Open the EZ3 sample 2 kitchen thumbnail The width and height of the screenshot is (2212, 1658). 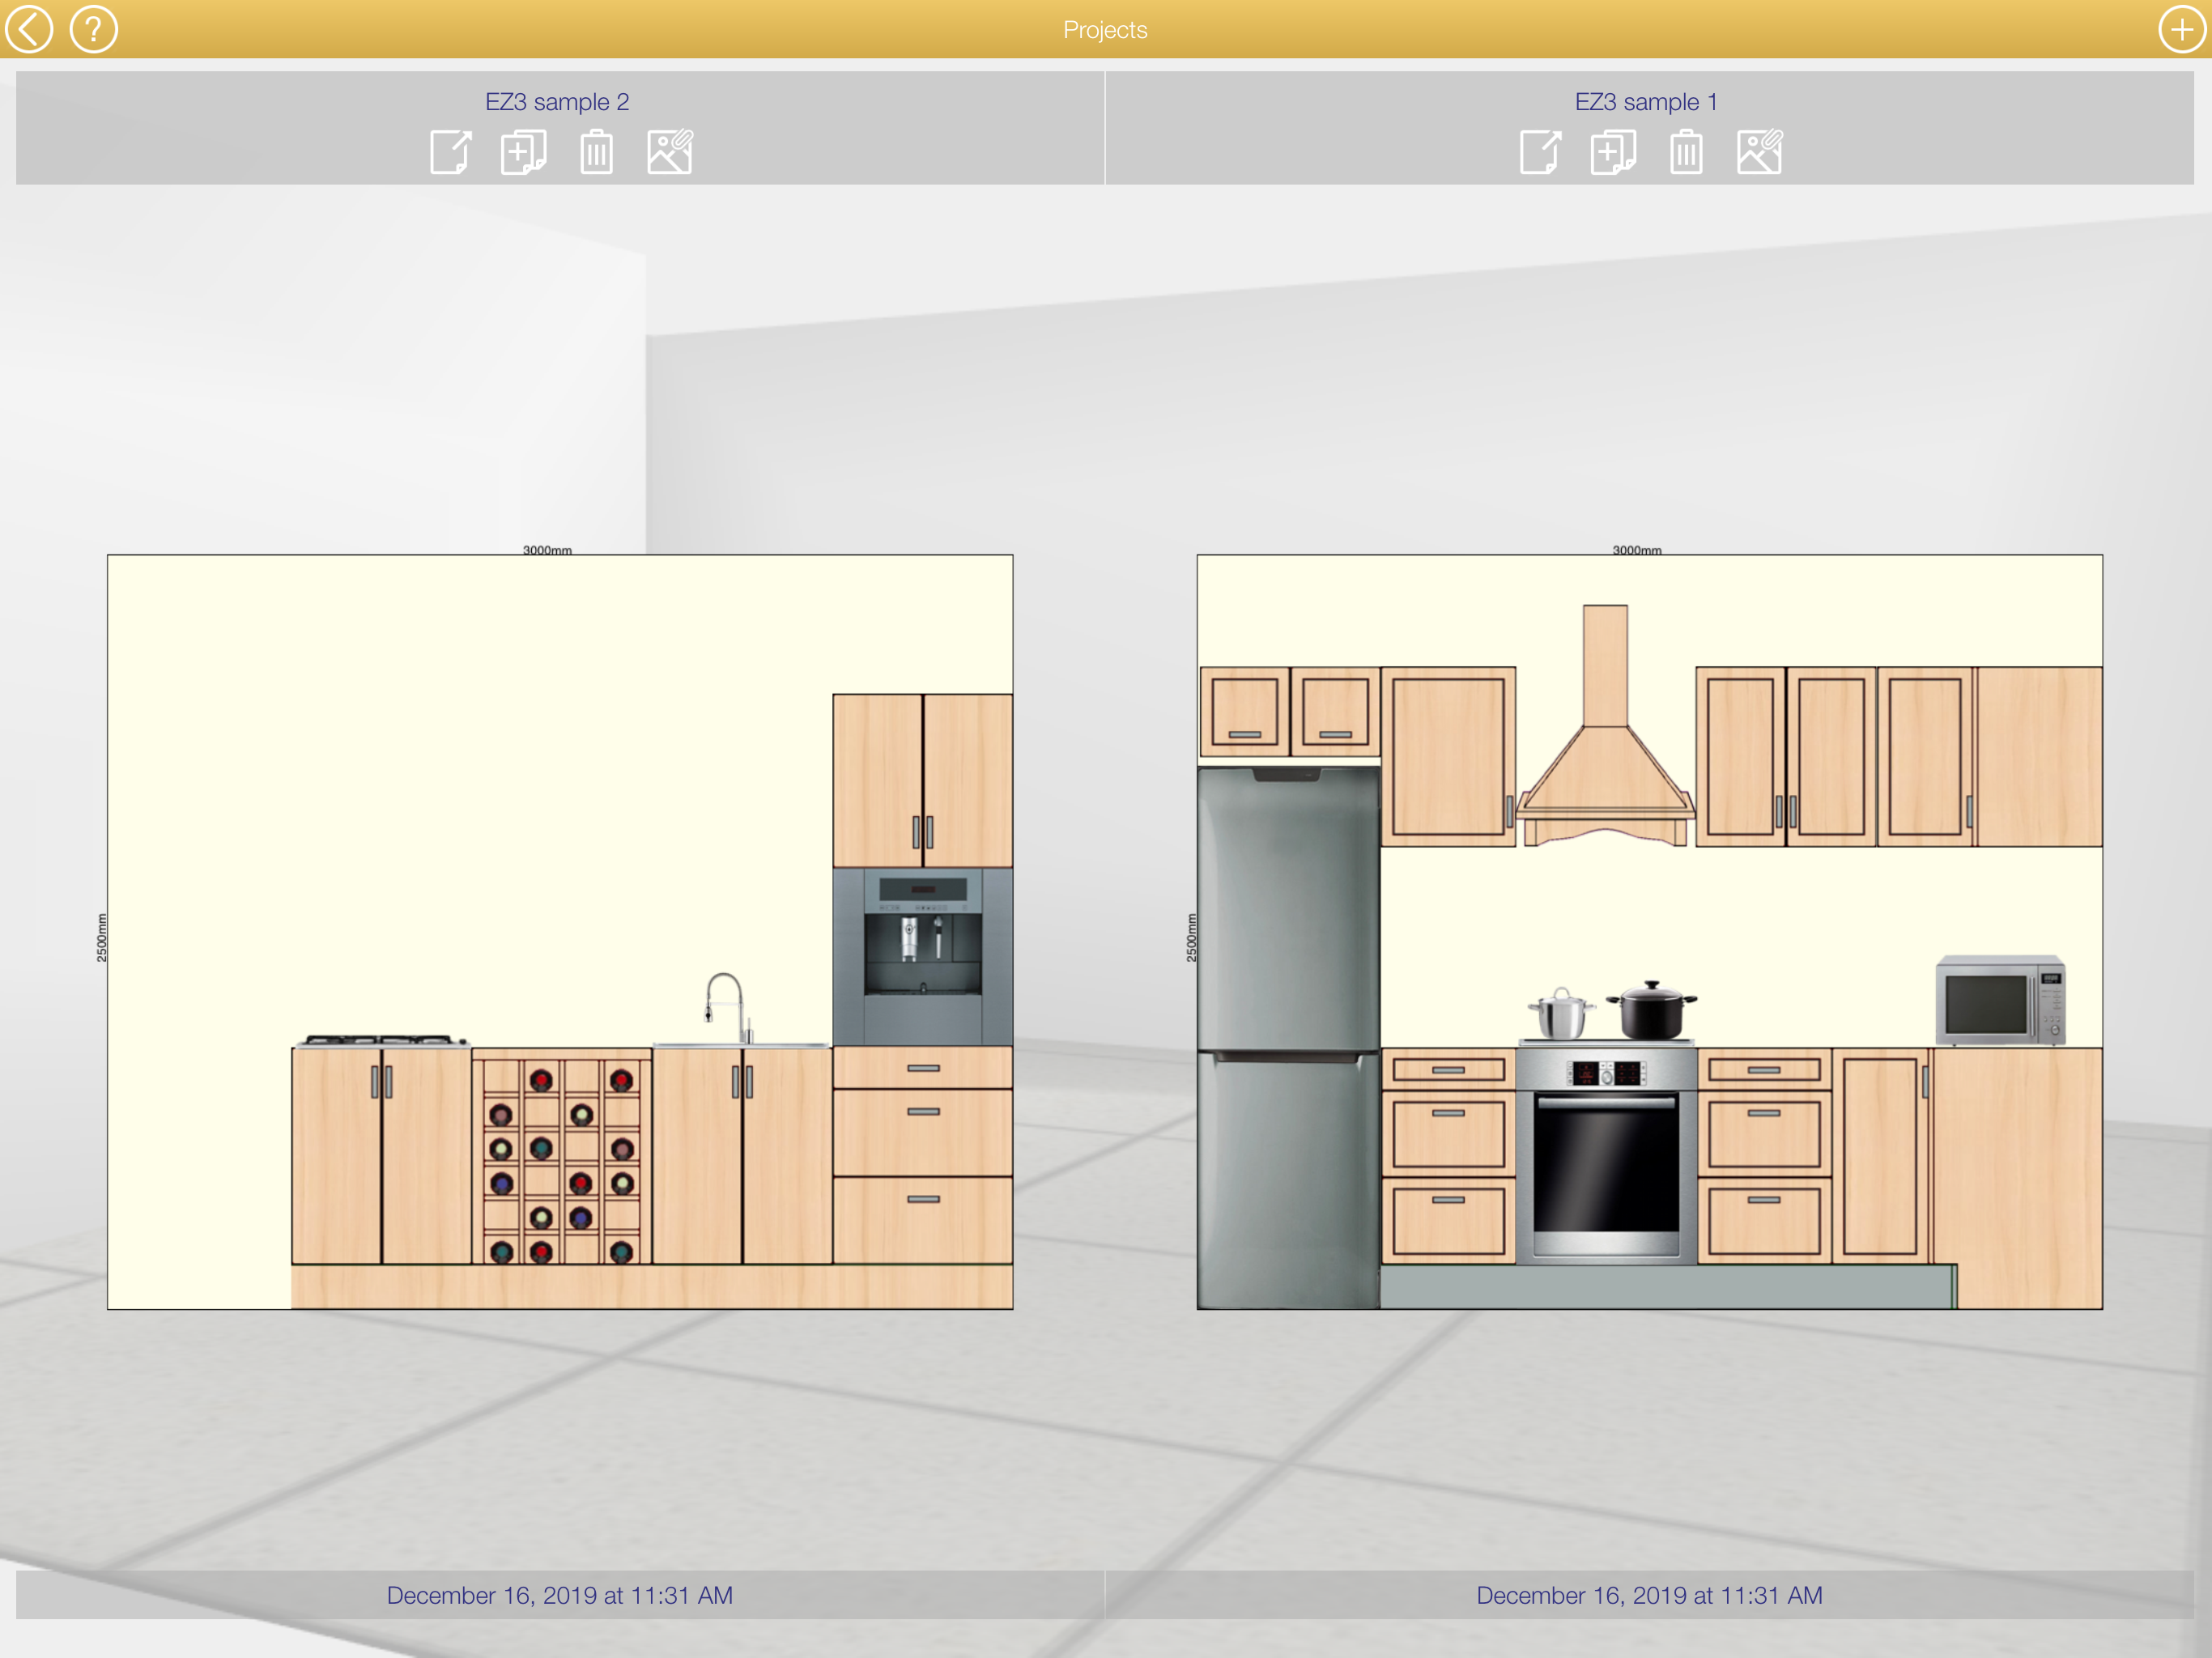pyautogui.click(x=560, y=931)
